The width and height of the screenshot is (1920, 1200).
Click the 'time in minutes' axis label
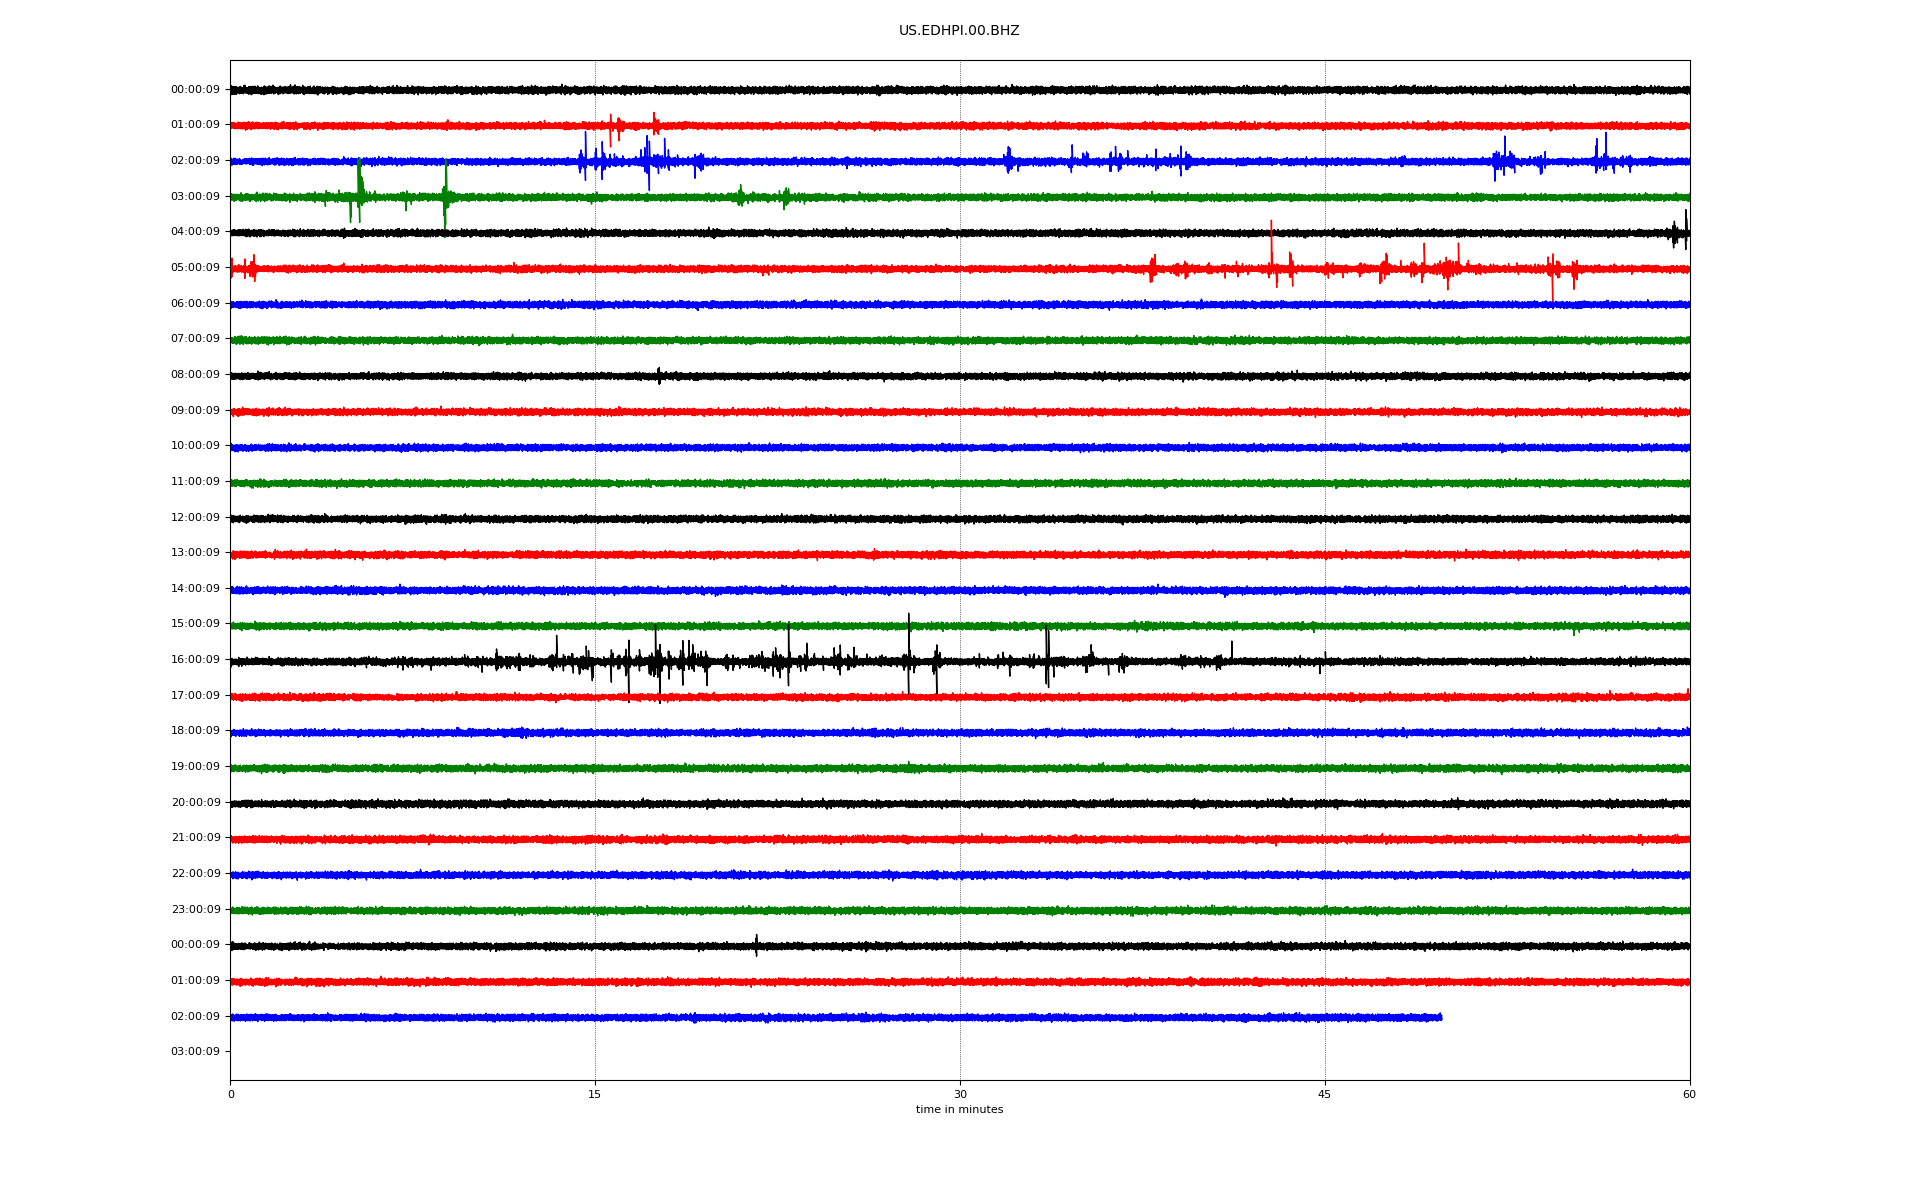click(959, 1110)
